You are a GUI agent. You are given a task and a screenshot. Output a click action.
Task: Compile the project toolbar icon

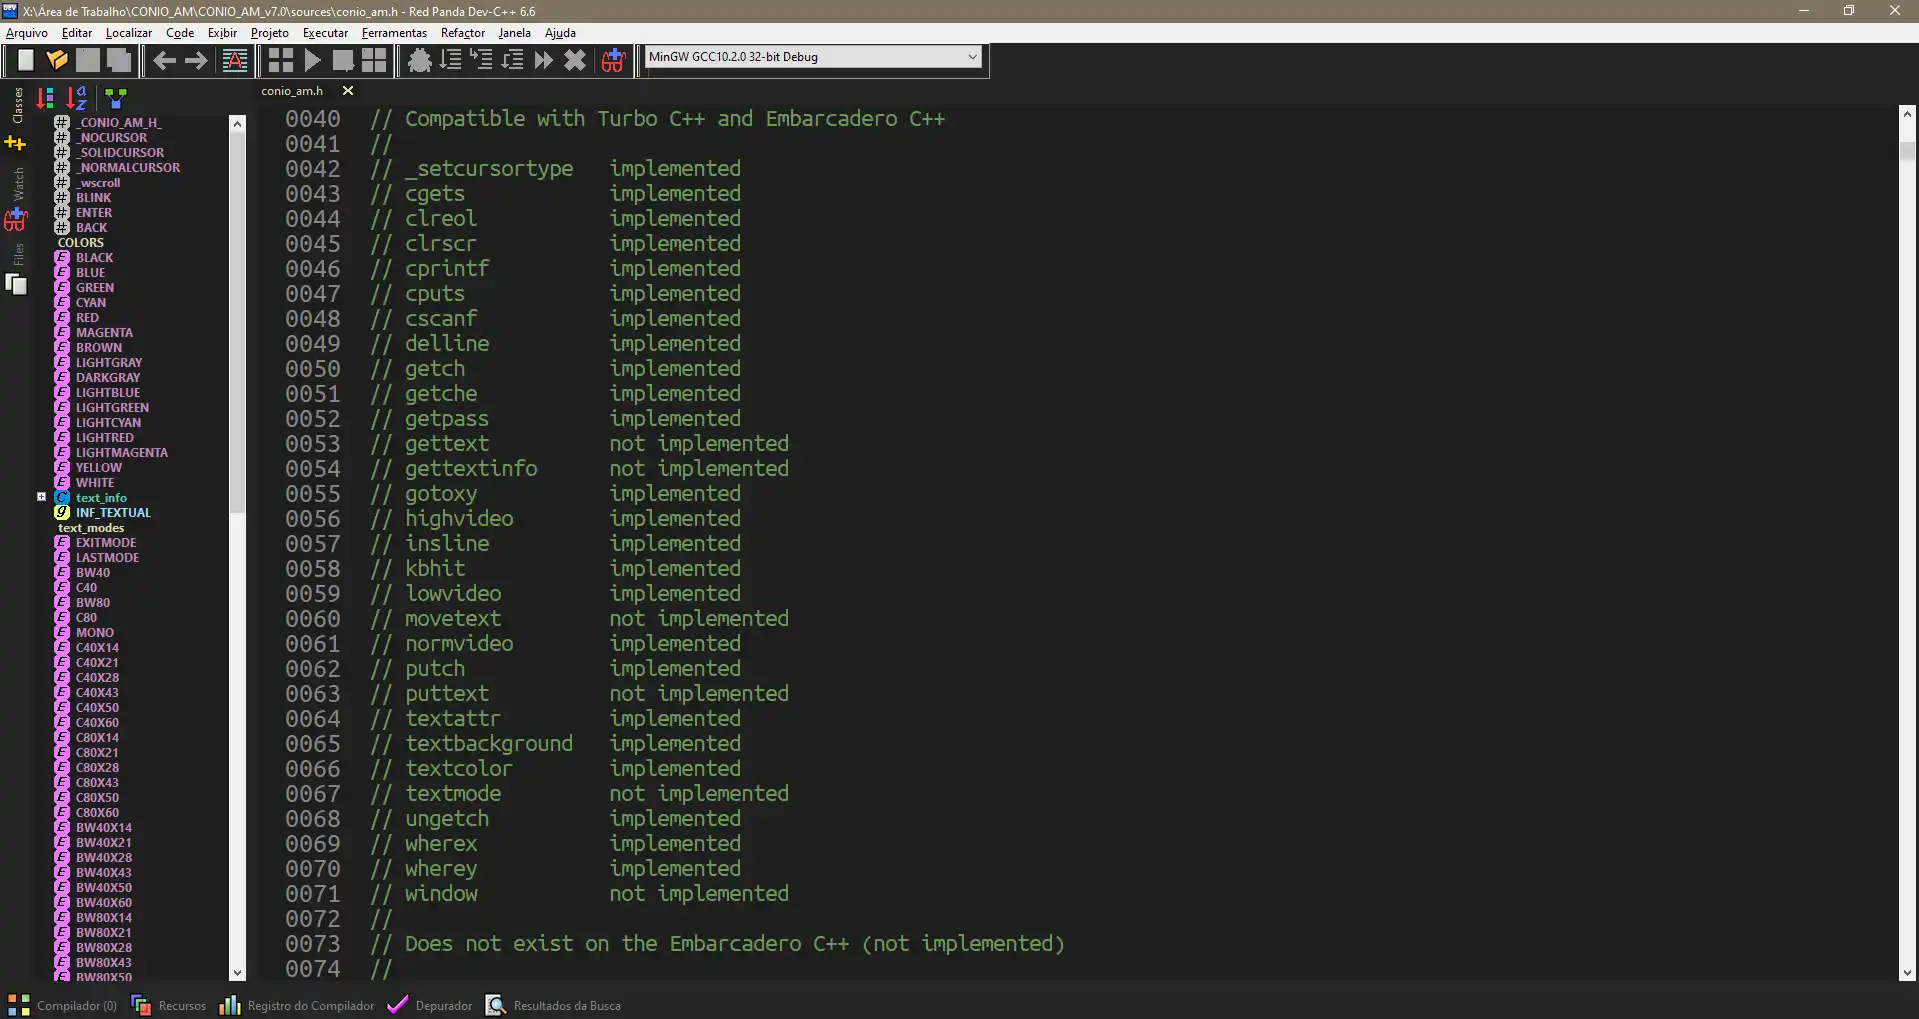click(x=281, y=60)
